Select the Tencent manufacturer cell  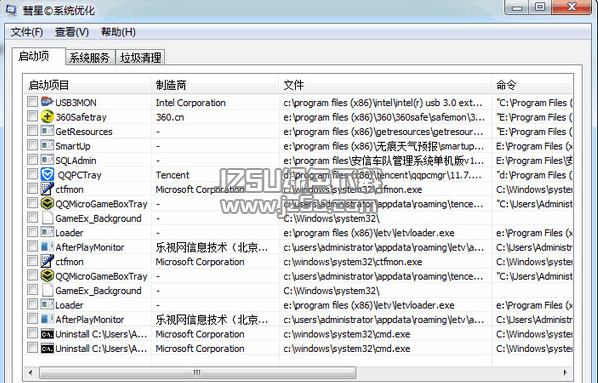tap(172, 175)
